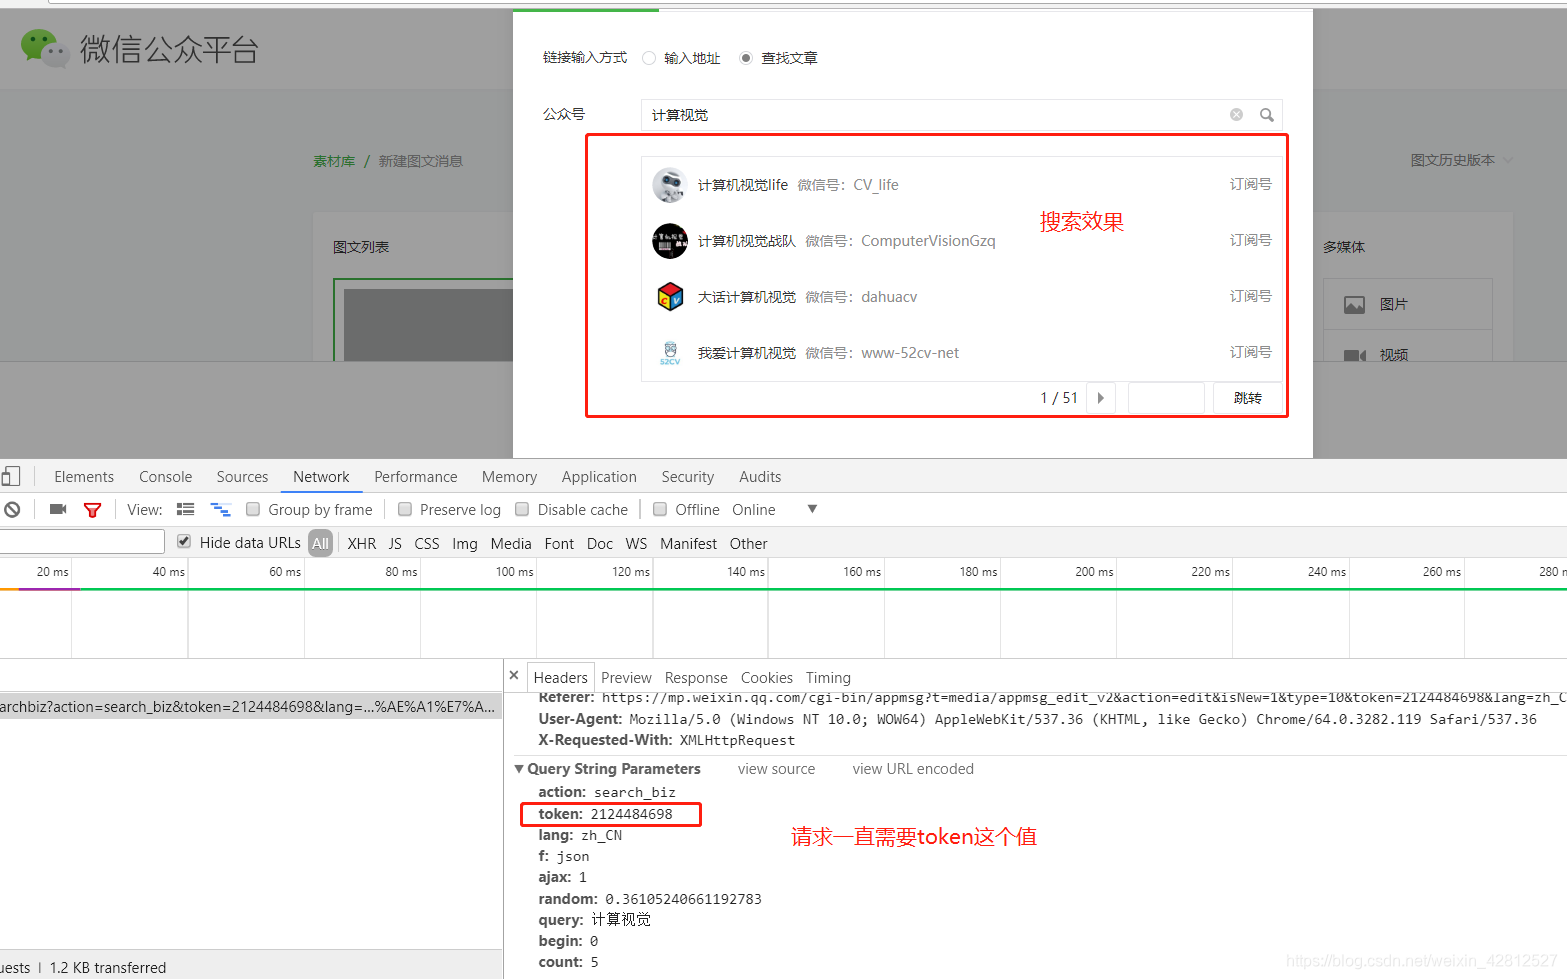Select the 查找文章 radio option
This screenshot has width=1567, height=979.
pyautogui.click(x=746, y=58)
